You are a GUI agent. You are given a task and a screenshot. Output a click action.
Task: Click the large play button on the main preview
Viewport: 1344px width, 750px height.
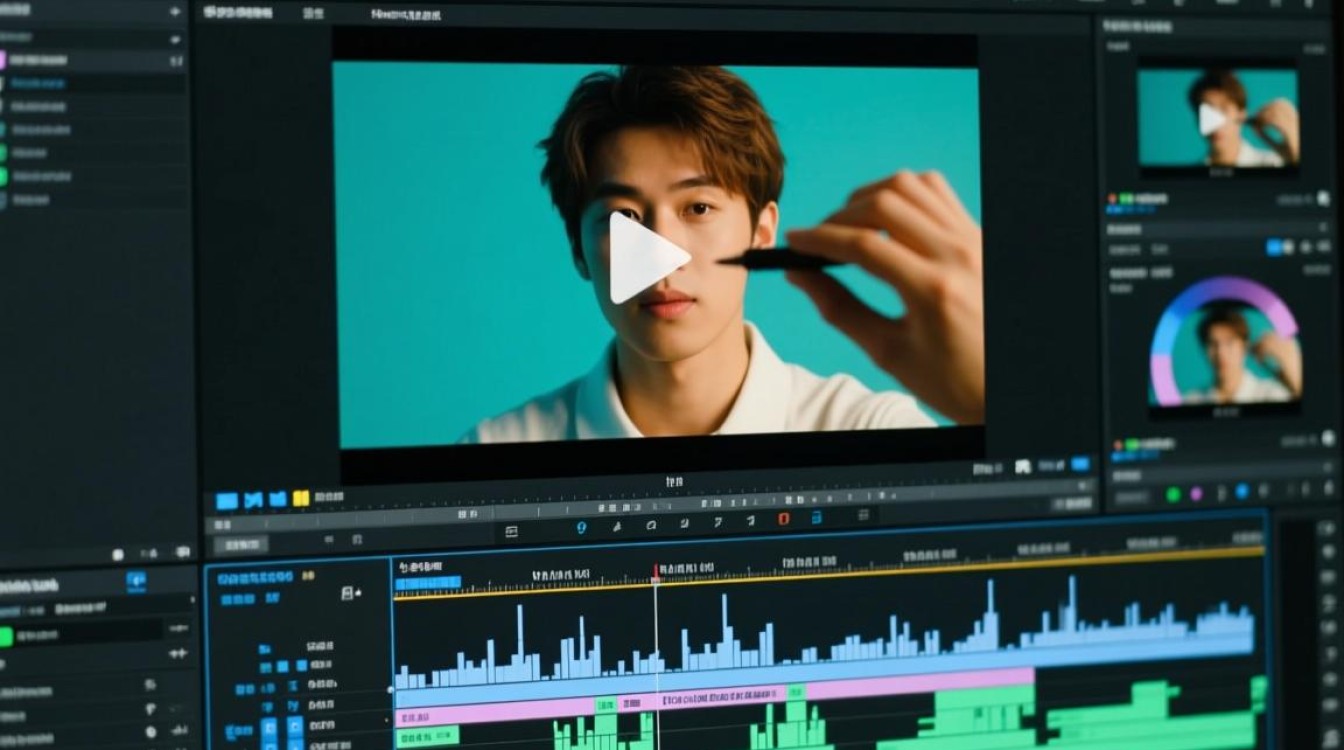tap(648, 258)
